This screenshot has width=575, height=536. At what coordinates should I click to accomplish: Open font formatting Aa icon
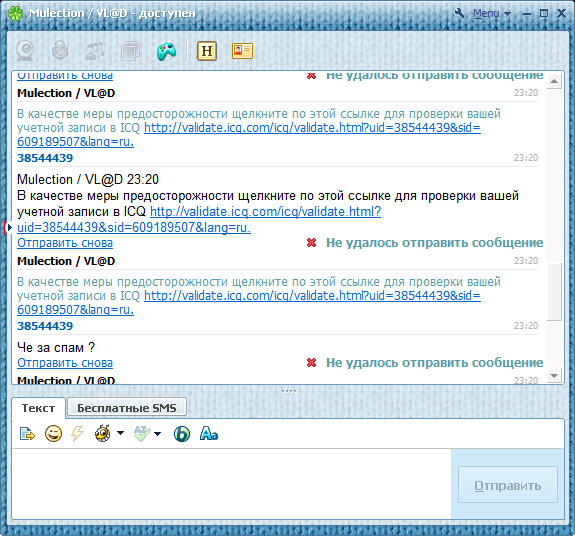(x=209, y=433)
